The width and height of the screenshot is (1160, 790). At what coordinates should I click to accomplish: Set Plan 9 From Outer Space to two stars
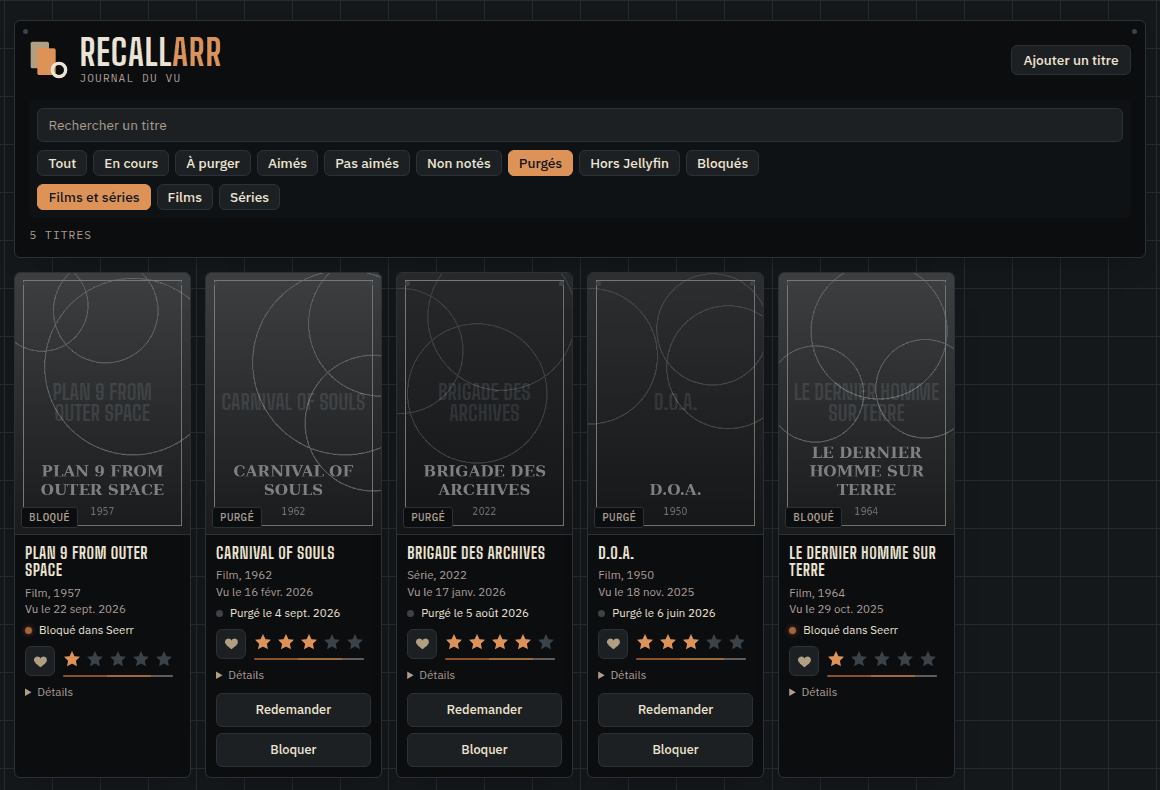[95, 659]
